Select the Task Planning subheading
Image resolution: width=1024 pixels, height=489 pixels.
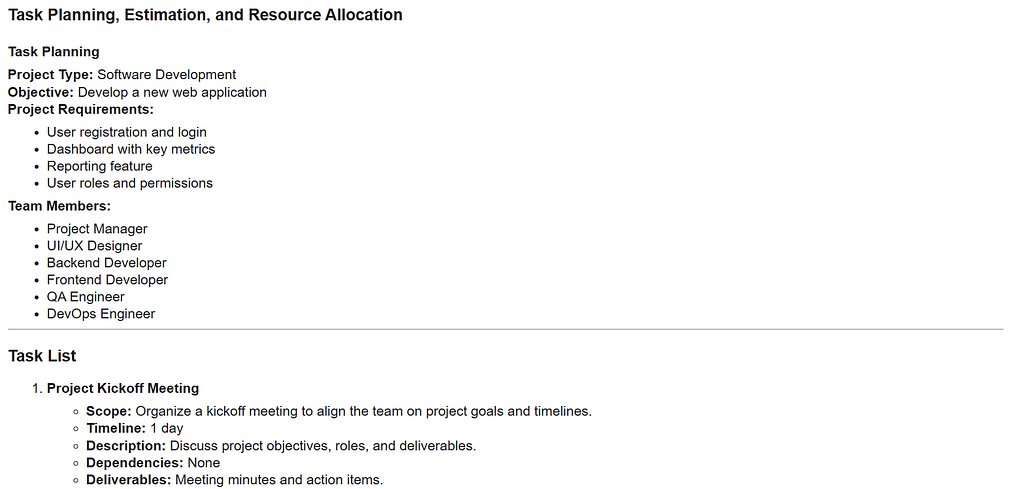pos(54,52)
